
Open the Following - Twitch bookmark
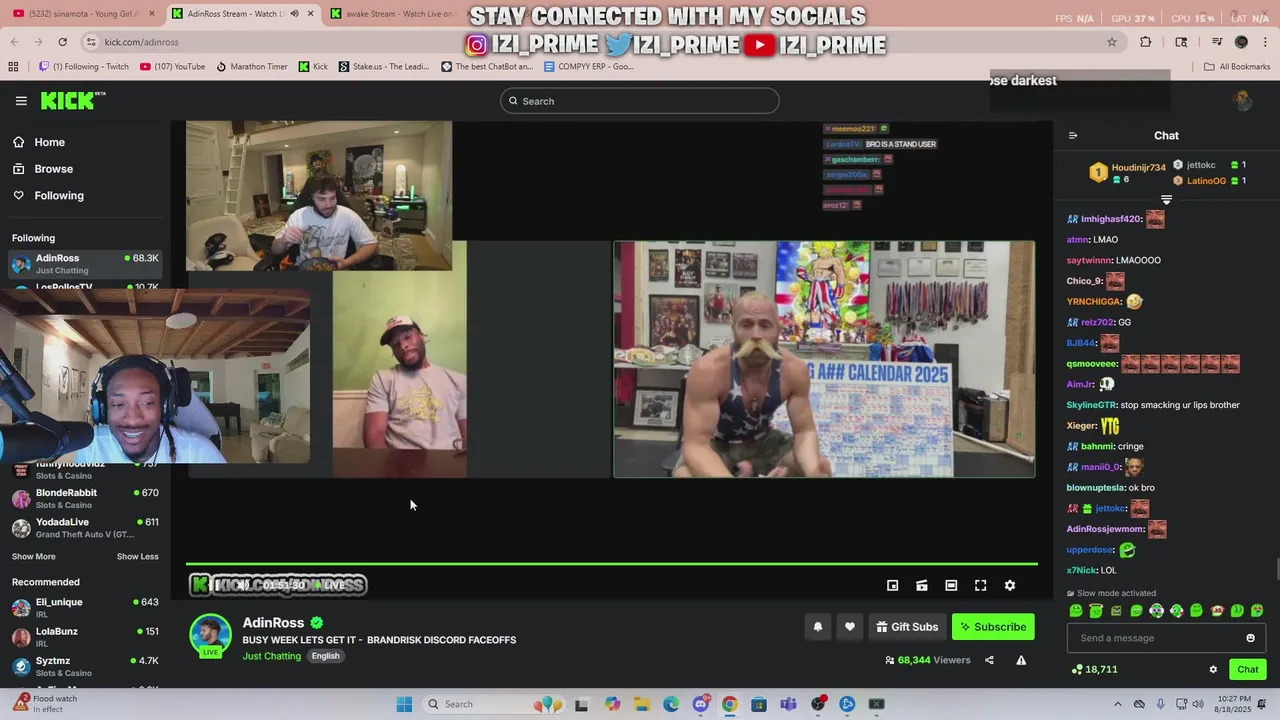(x=83, y=67)
